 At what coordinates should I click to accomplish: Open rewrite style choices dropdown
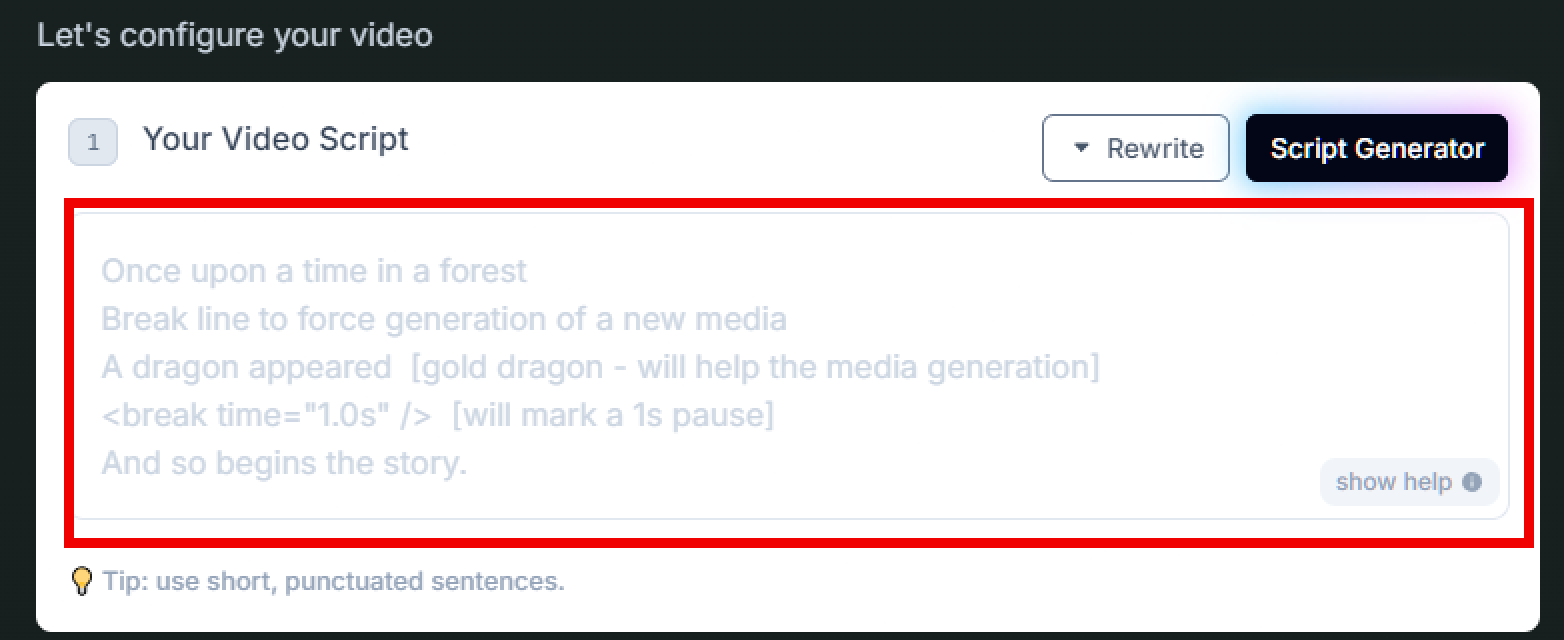1080,147
